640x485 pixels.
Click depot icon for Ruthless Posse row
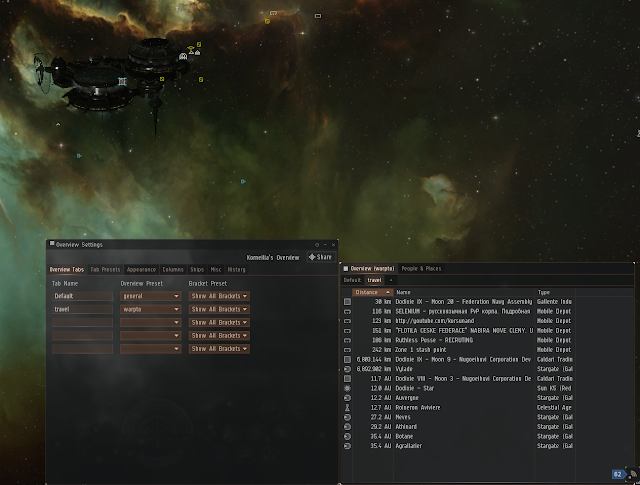tap(347, 340)
